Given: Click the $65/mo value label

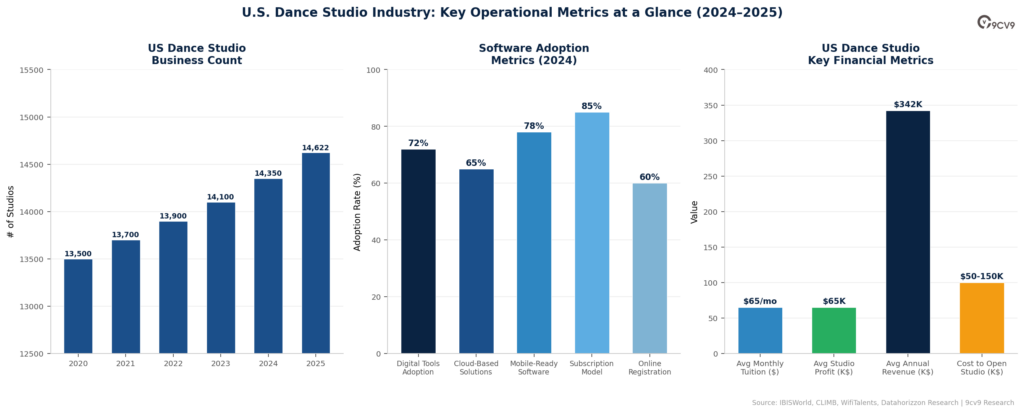Looking at the screenshot, I should 760,302.
